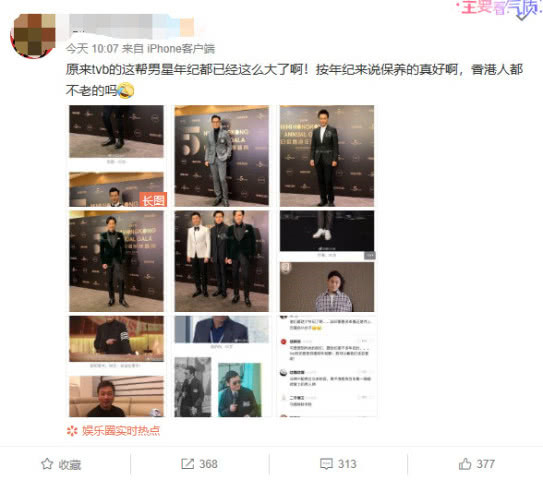The image size is (543, 480).
Task: Click the repost share icon
Action: point(187,464)
